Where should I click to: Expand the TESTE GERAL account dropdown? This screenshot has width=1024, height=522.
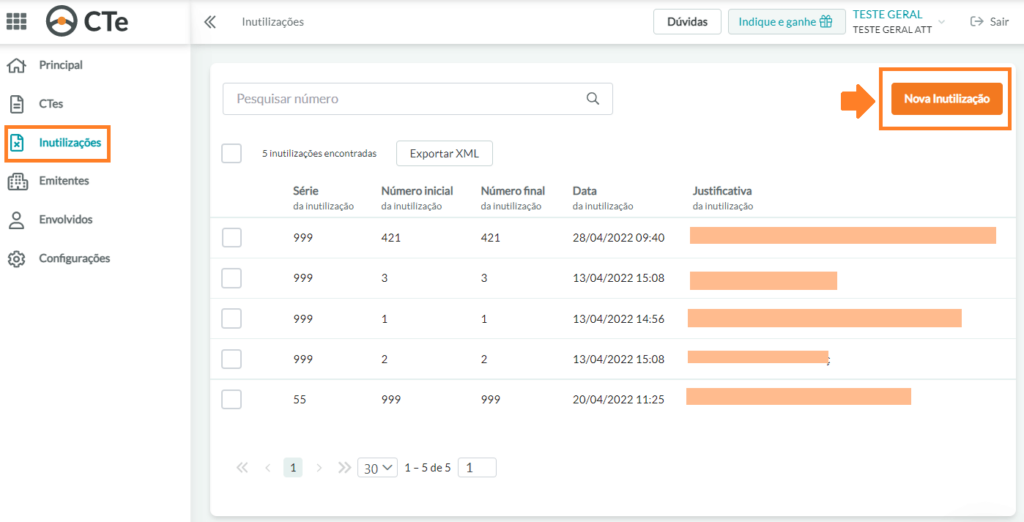pyautogui.click(x=941, y=22)
